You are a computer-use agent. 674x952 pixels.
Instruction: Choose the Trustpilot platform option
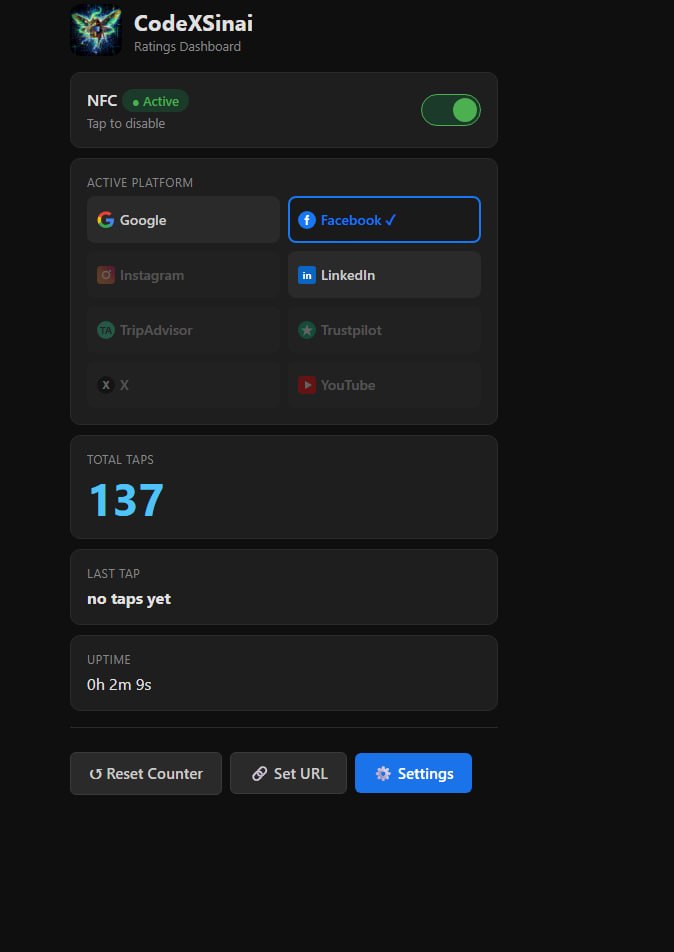point(384,330)
